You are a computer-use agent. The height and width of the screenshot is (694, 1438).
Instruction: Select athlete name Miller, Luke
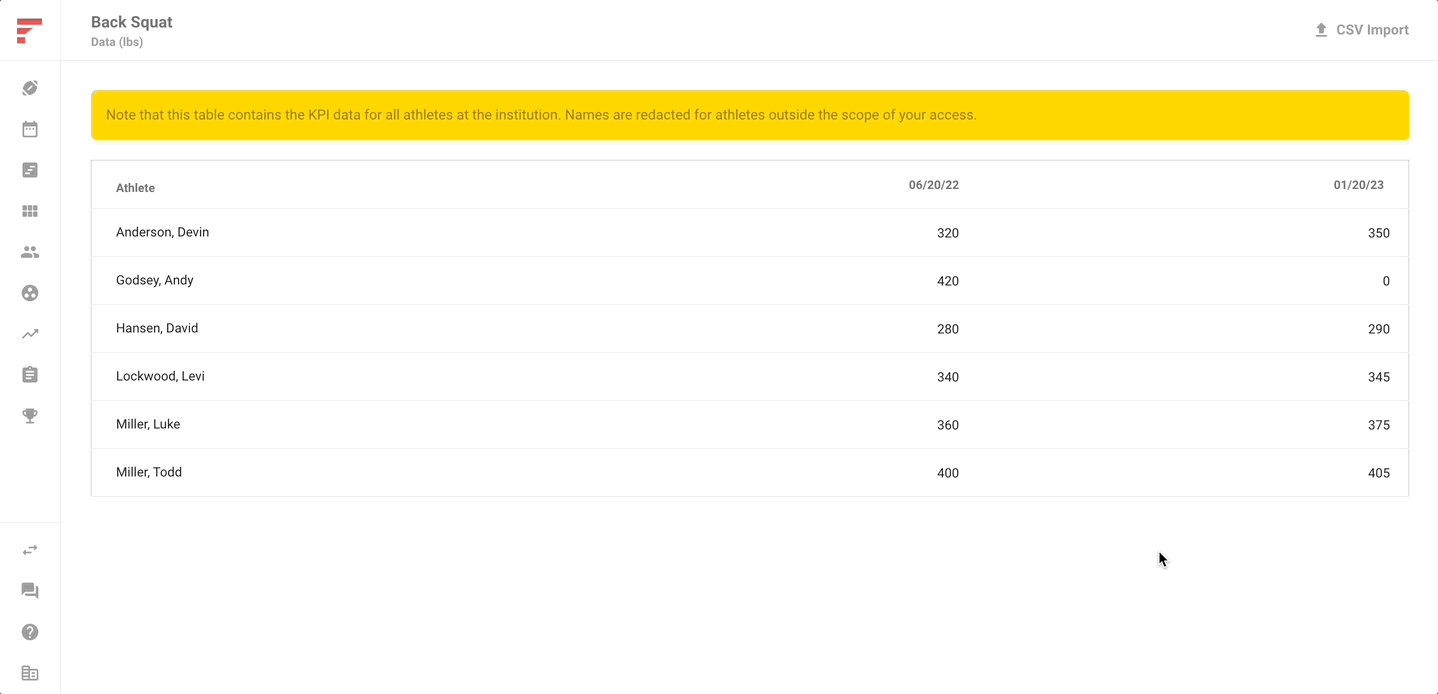tap(148, 424)
